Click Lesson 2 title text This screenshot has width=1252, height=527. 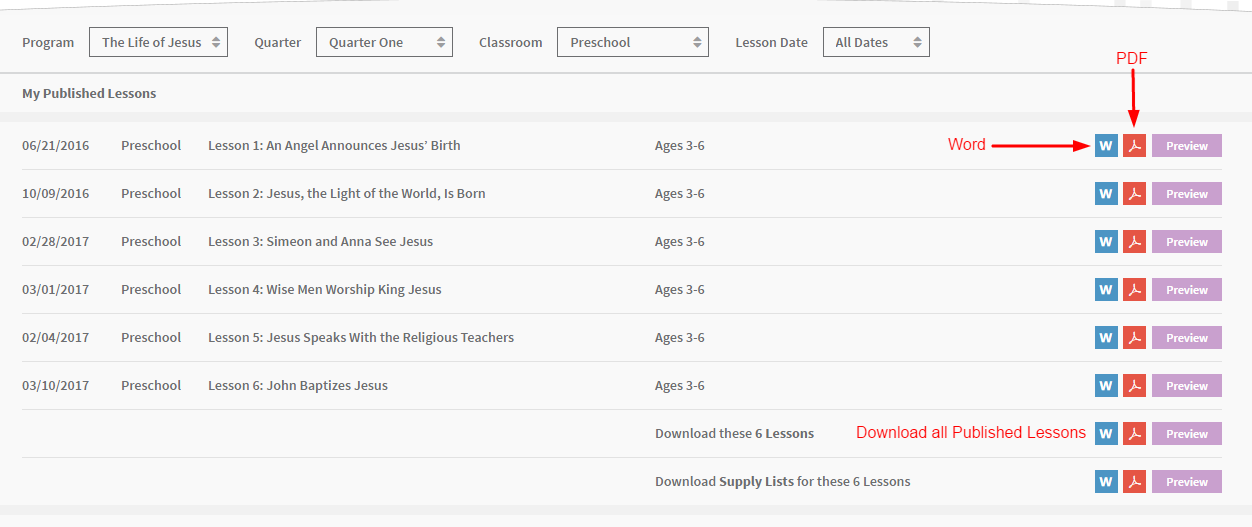(346, 194)
